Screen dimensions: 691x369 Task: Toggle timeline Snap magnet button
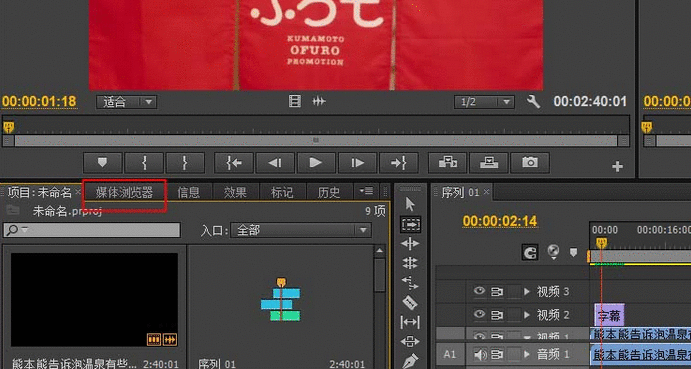pyautogui.click(x=530, y=253)
